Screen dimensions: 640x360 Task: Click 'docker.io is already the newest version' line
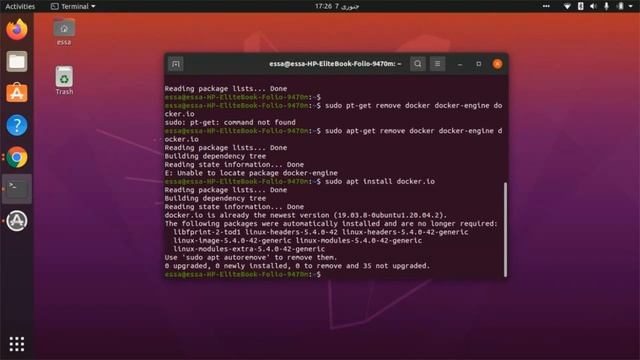[x=306, y=215]
